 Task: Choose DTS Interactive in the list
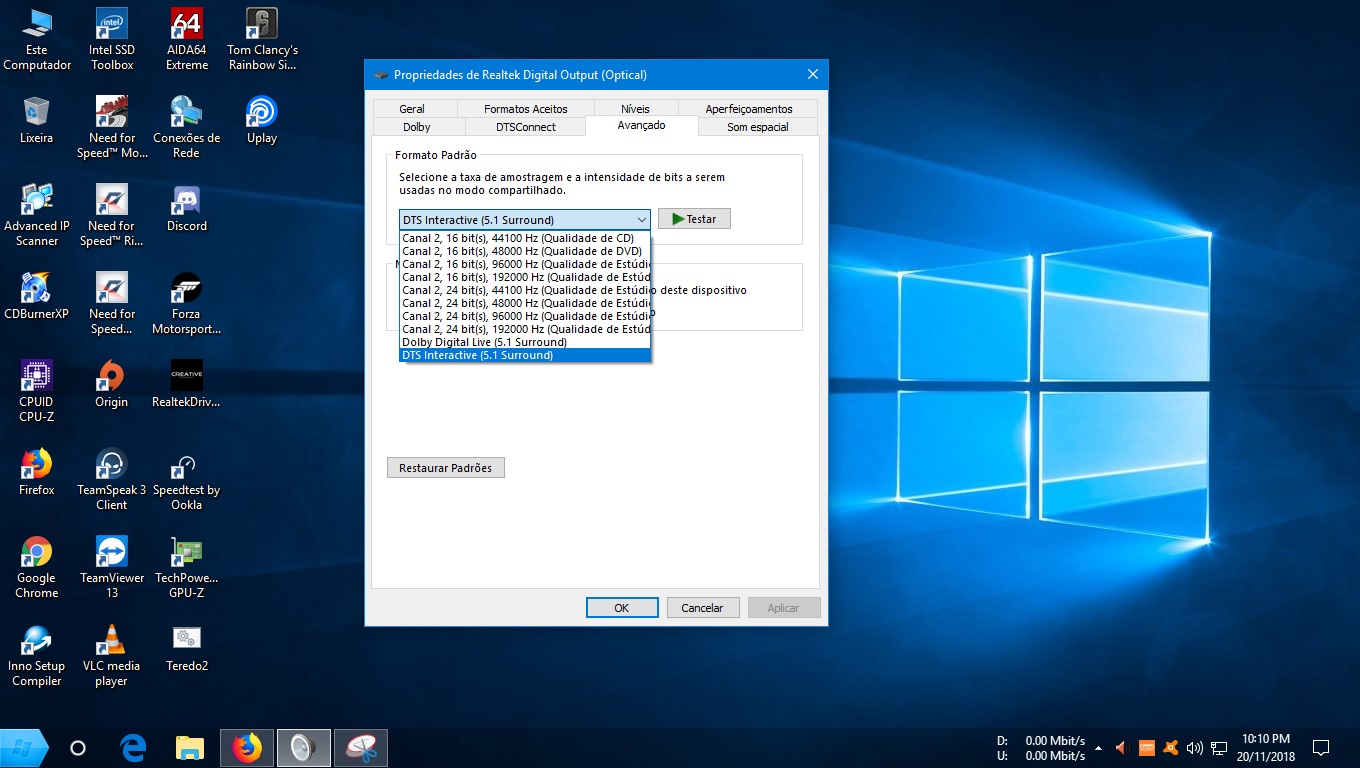(x=525, y=355)
